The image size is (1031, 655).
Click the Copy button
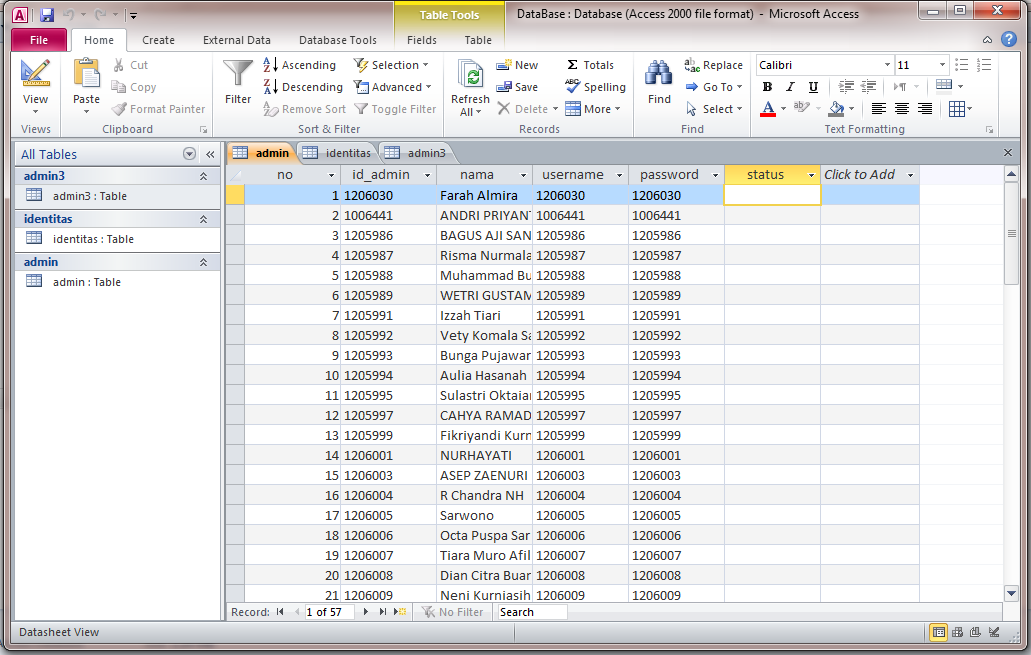click(134, 87)
